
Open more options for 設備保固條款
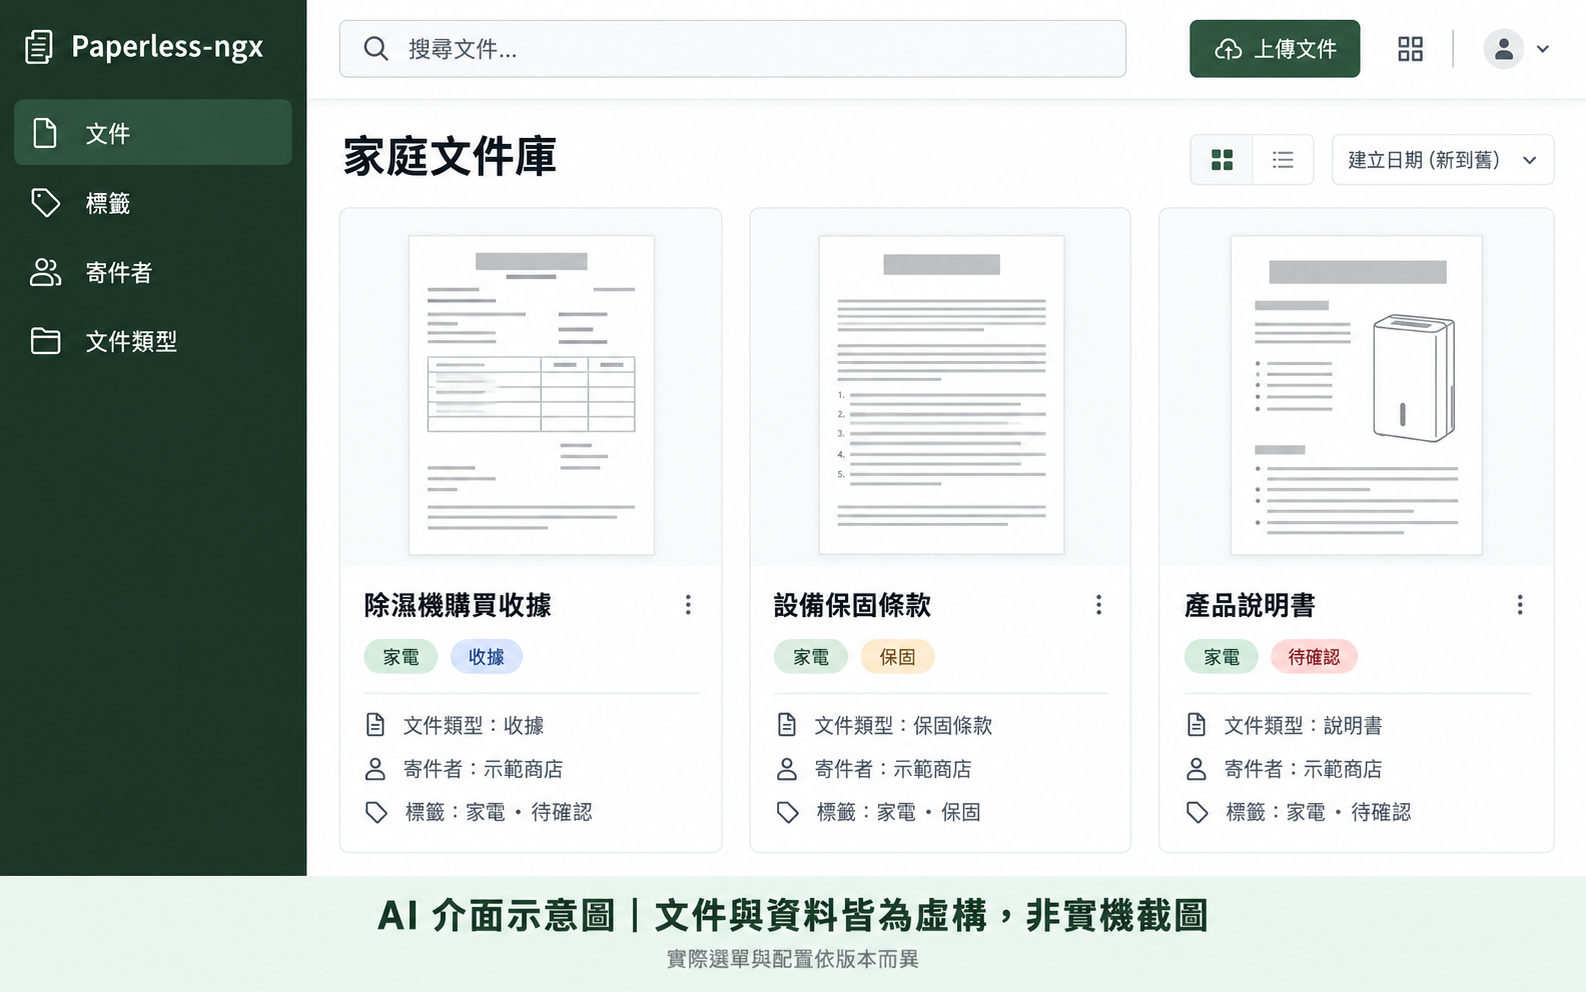(1098, 605)
